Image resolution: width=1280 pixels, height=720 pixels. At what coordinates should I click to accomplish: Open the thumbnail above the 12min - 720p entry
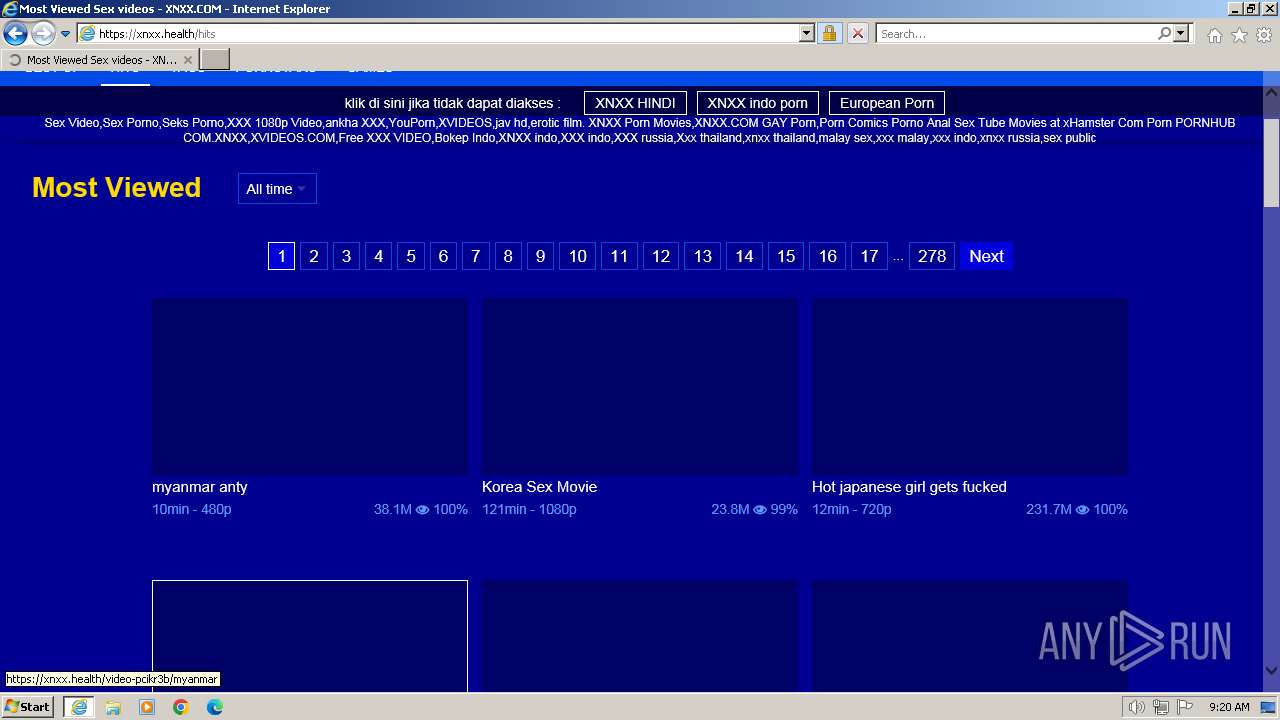click(970, 386)
